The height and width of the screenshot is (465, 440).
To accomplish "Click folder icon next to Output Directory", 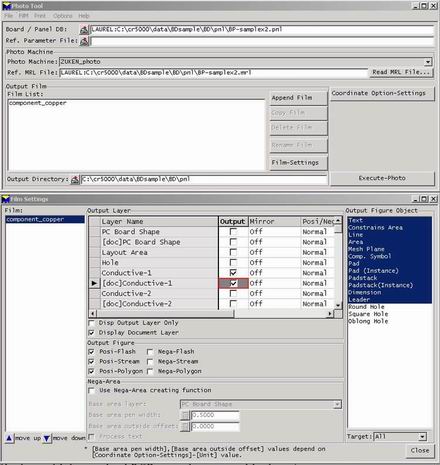I will [x=75, y=179].
